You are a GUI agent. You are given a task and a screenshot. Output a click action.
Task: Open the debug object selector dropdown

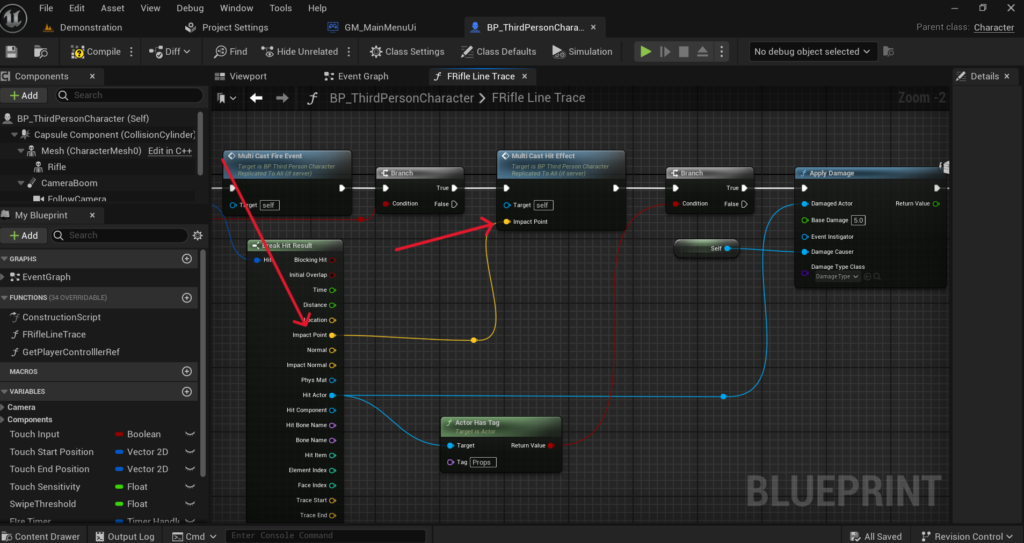click(x=812, y=52)
